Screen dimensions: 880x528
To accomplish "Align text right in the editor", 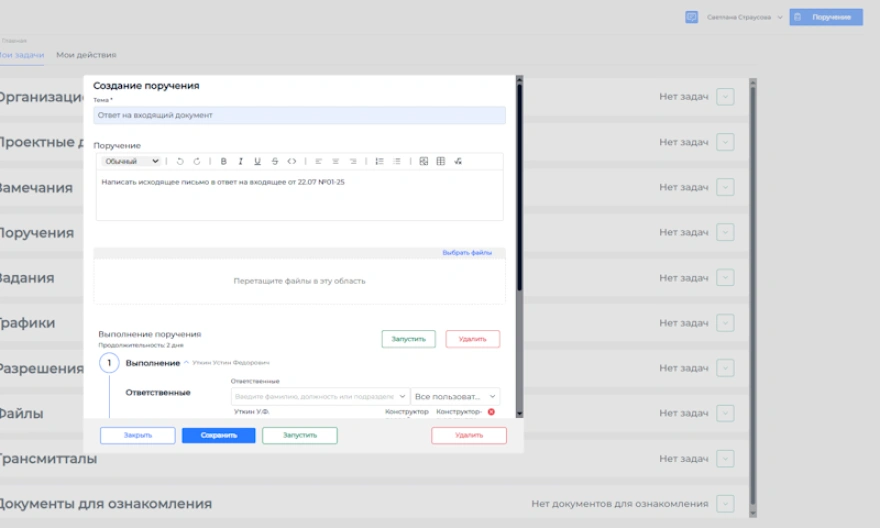I will point(353,162).
